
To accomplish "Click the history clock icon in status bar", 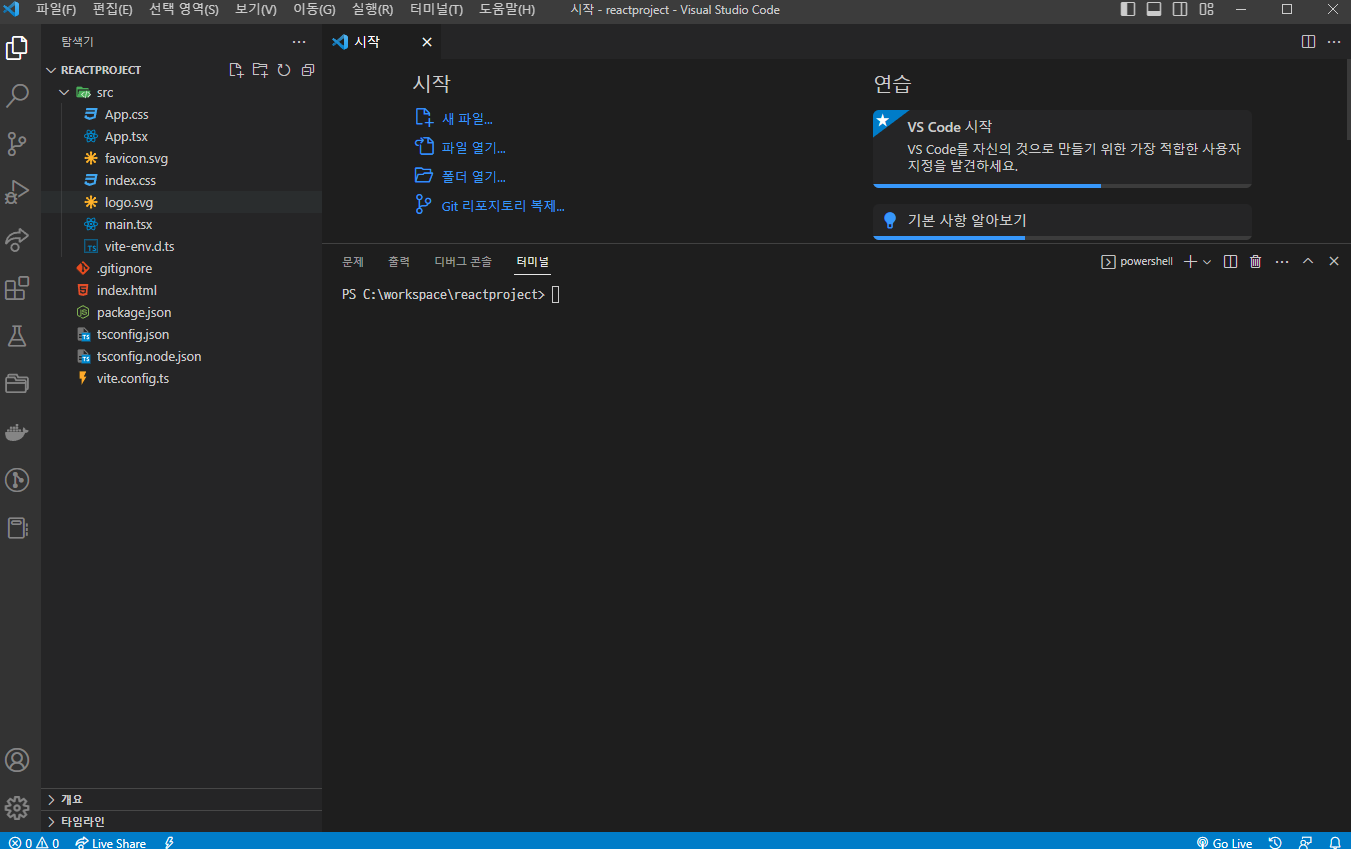I will [1276, 843].
